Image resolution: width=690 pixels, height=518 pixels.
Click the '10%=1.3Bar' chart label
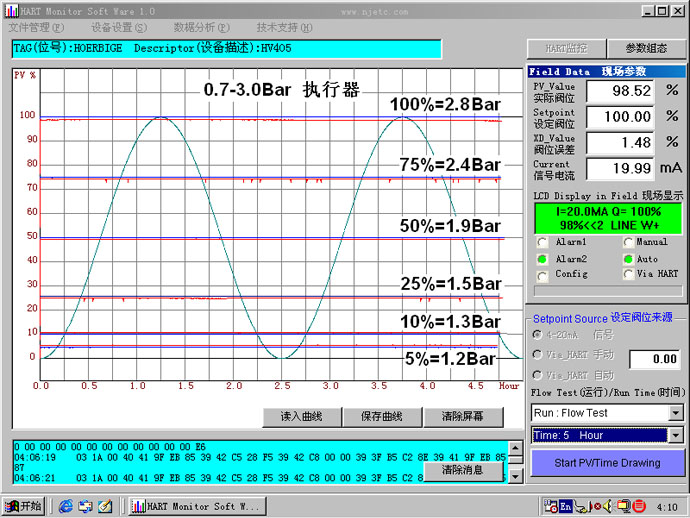(x=450, y=322)
